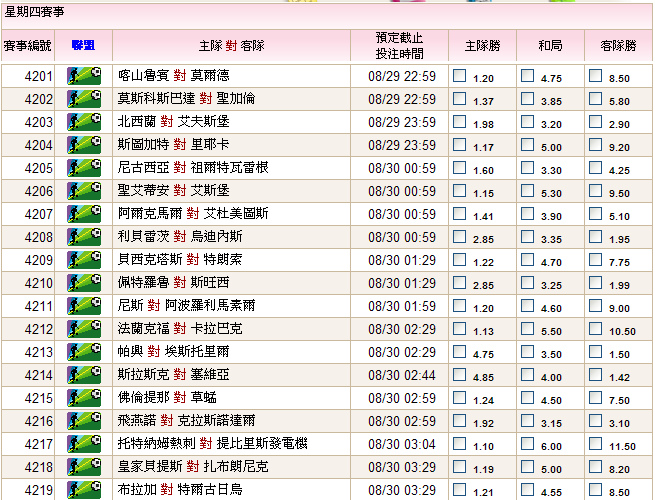
Task: Select match text 佛倫提那 對 草蜢
Action: [x=167, y=397]
